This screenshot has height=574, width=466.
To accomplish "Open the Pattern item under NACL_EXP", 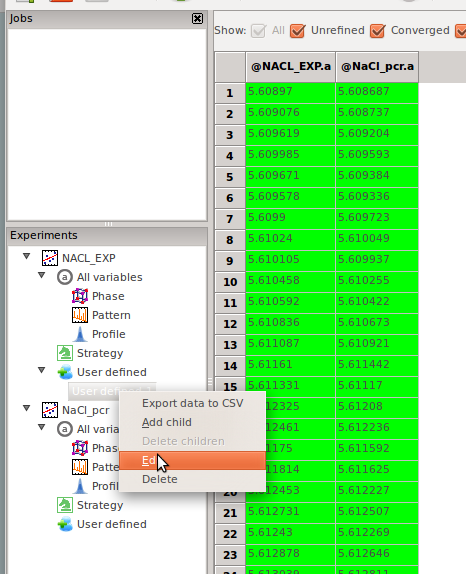I will pos(111,315).
